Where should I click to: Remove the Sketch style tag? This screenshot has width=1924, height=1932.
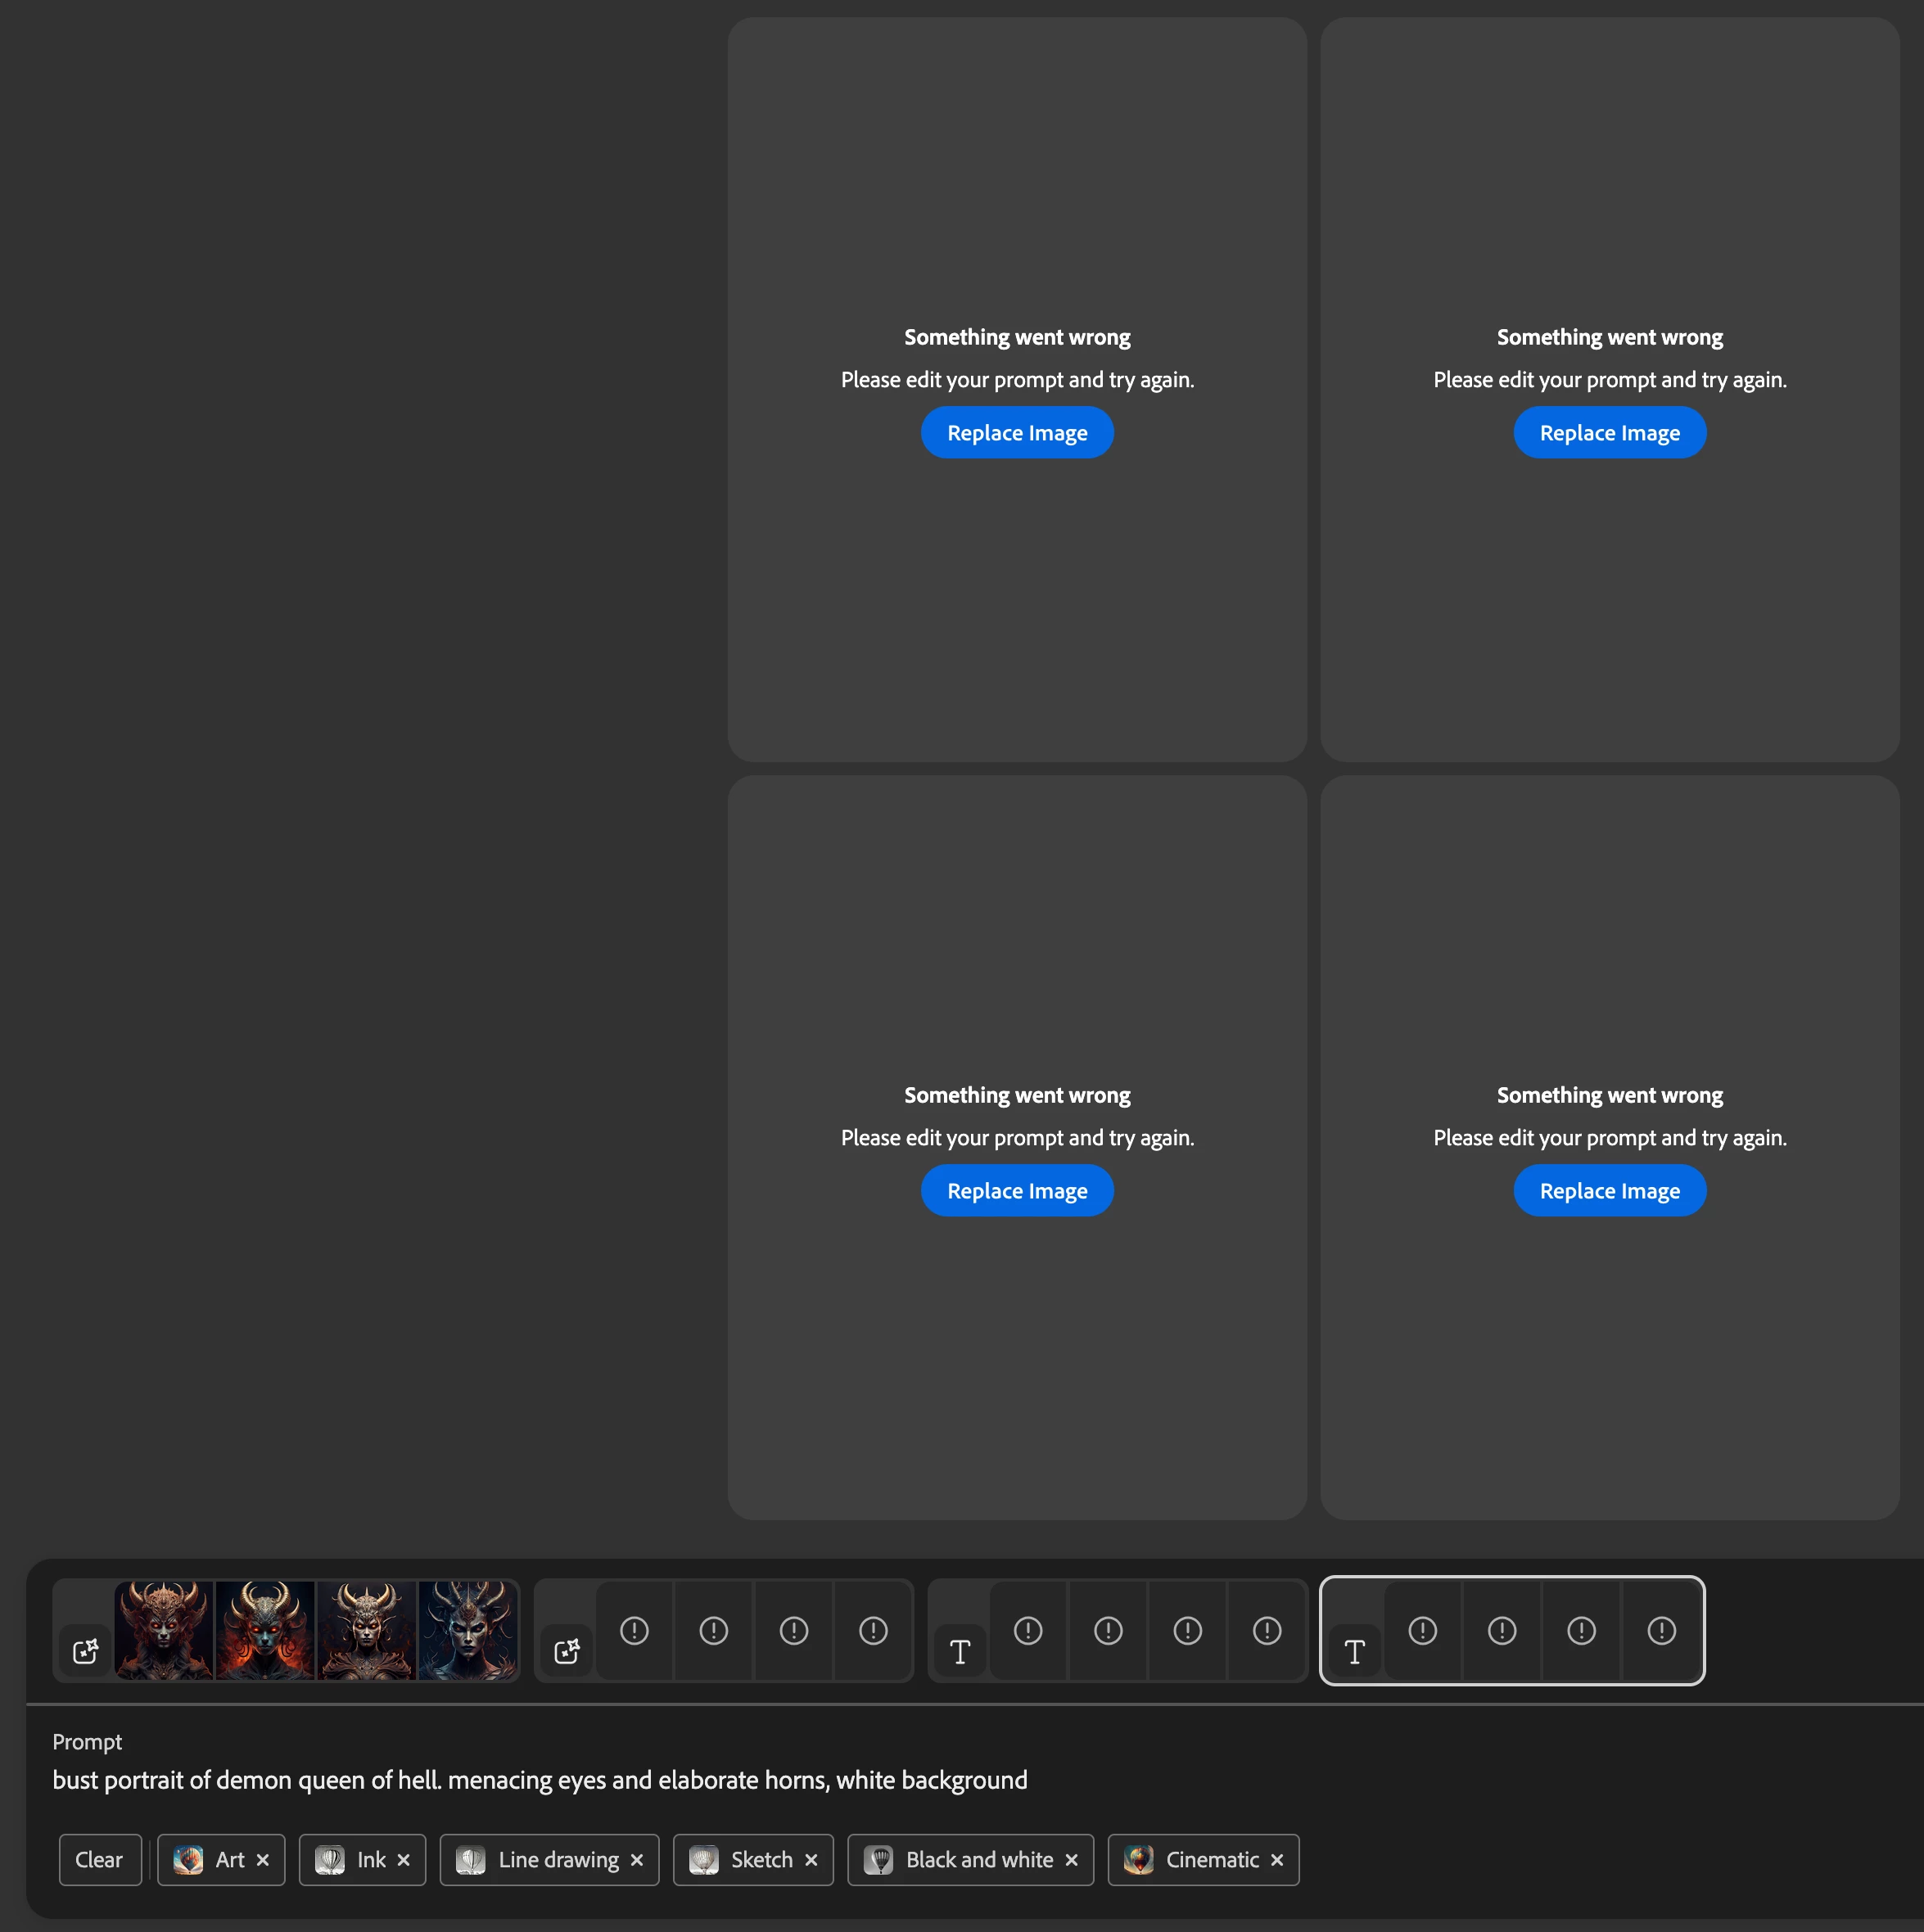[x=811, y=1860]
